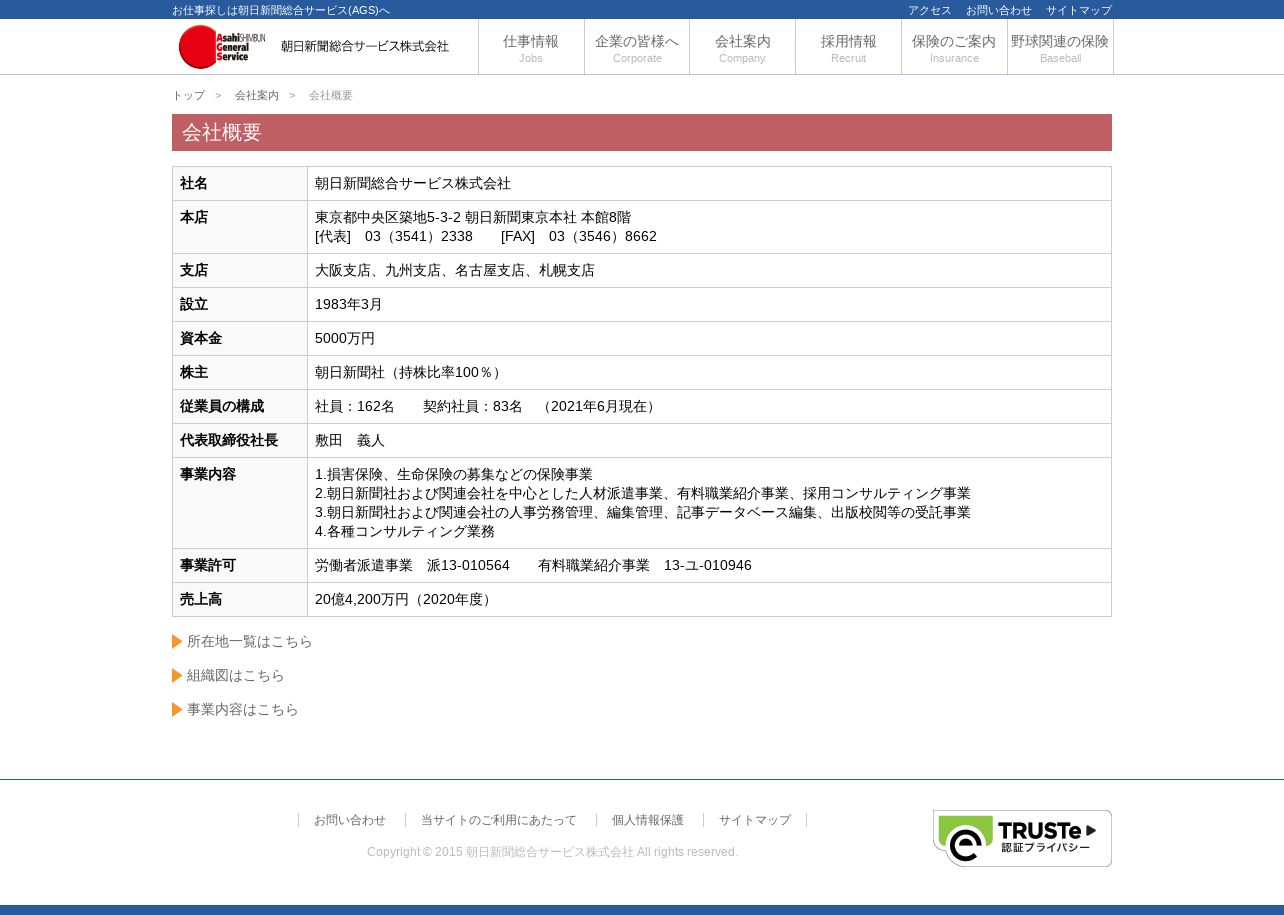Open the 会社案内 Company menu
Viewport: 1284px width, 915px height.
coord(742,47)
